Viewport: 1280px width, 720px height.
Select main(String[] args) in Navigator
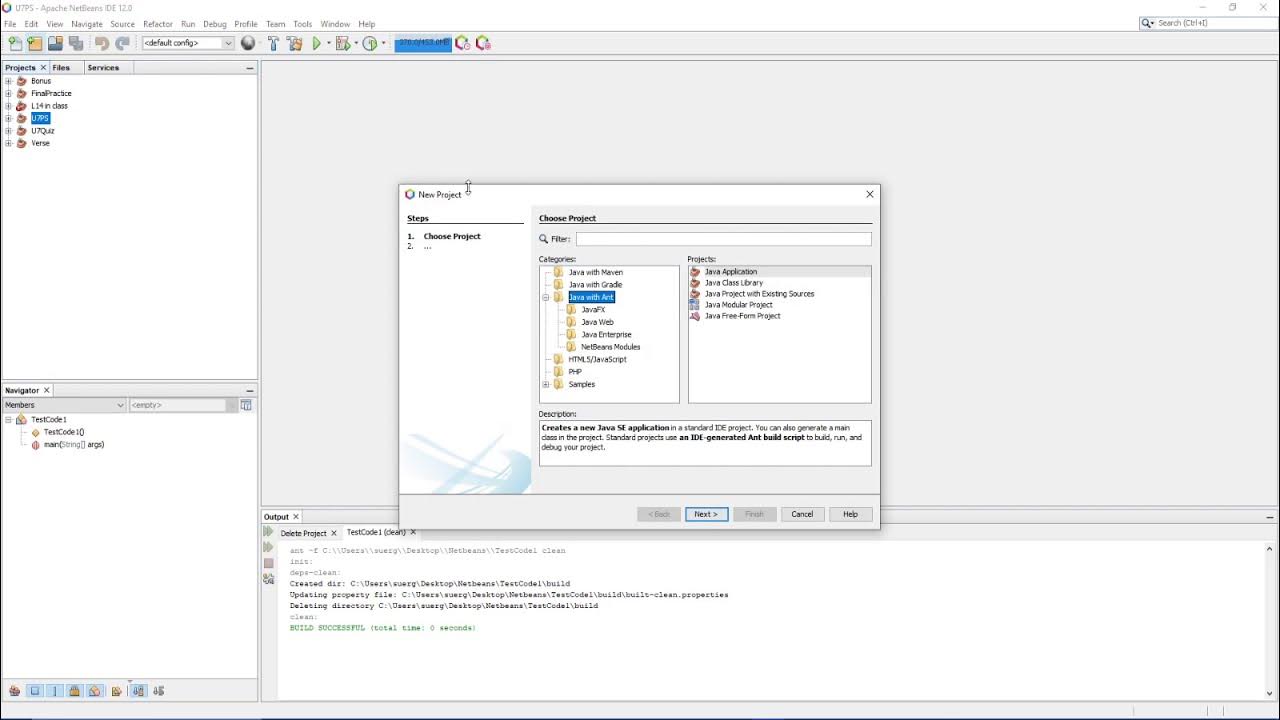[74, 445]
